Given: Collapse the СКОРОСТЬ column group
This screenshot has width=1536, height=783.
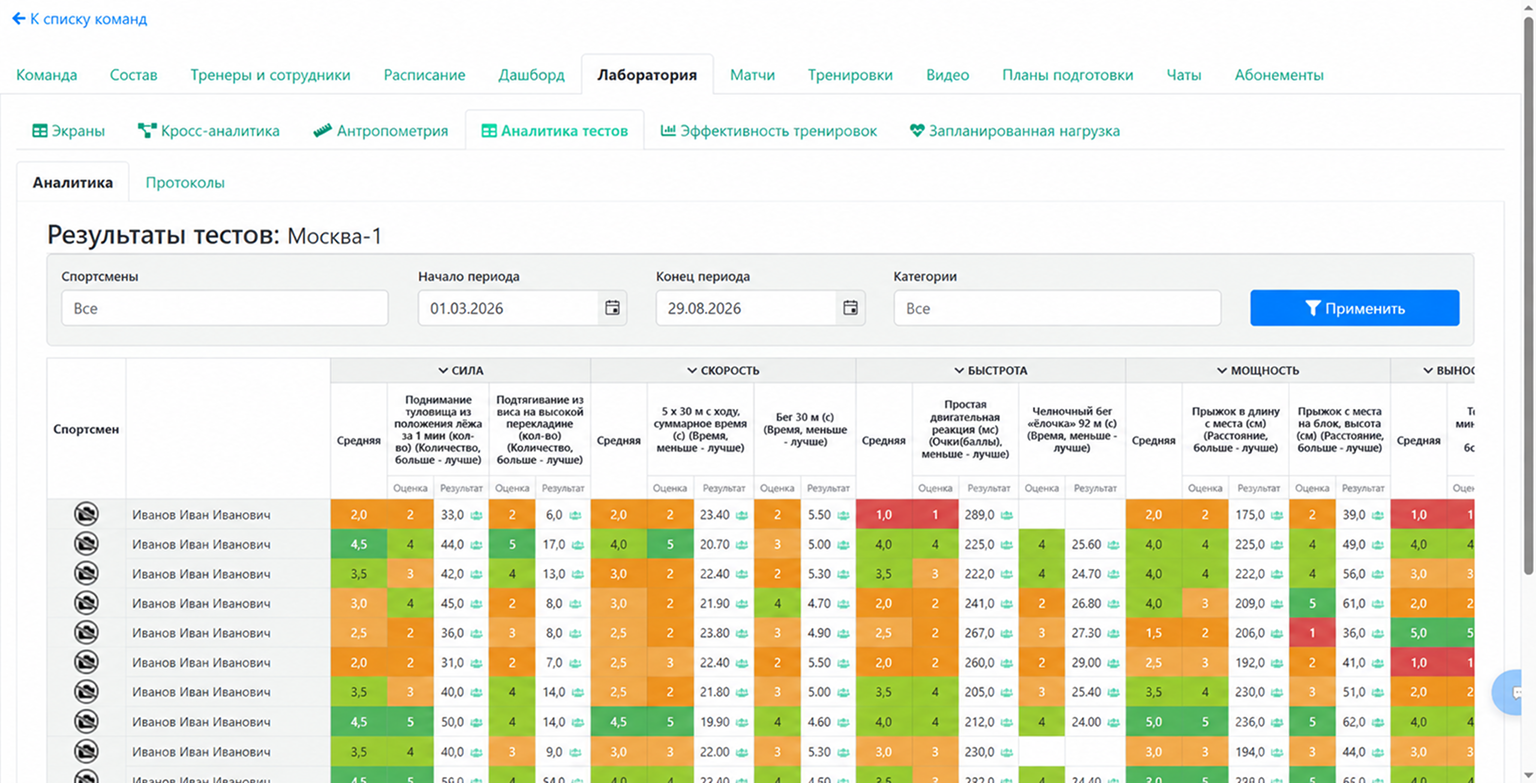Looking at the screenshot, I should click(723, 370).
